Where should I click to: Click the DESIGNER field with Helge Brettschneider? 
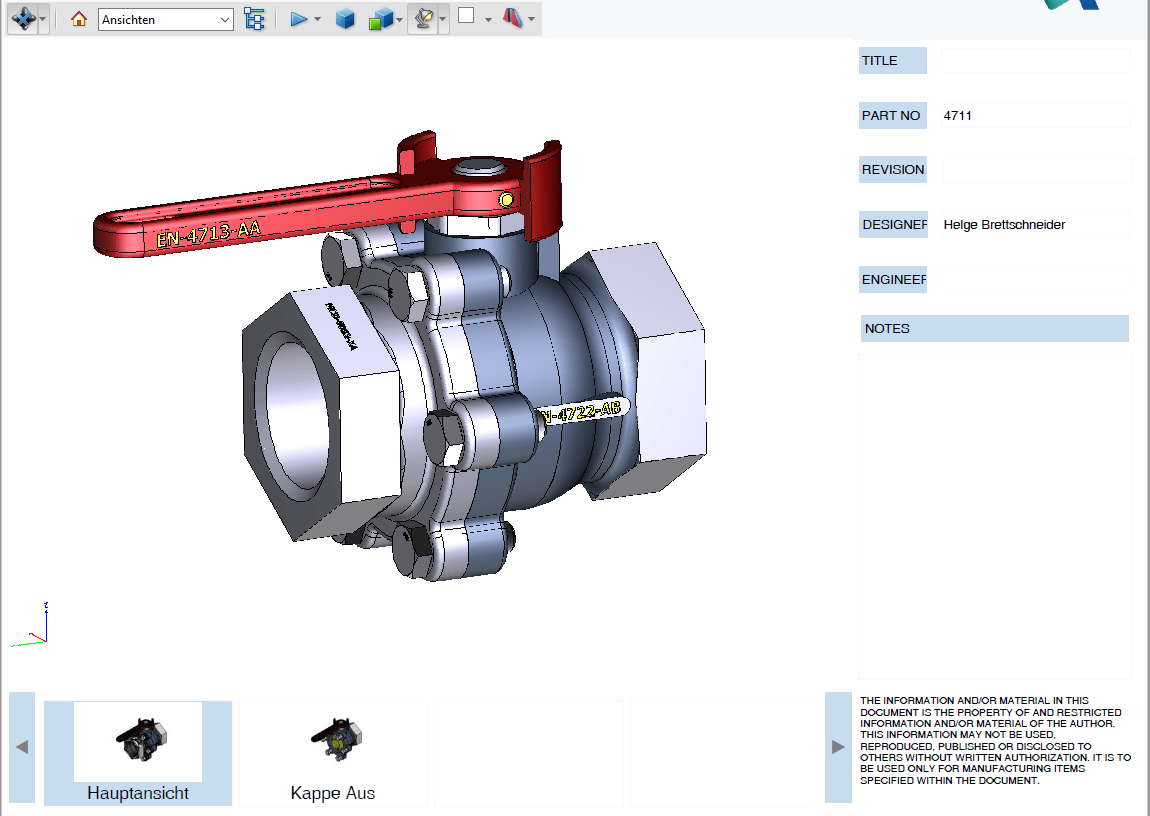1036,224
